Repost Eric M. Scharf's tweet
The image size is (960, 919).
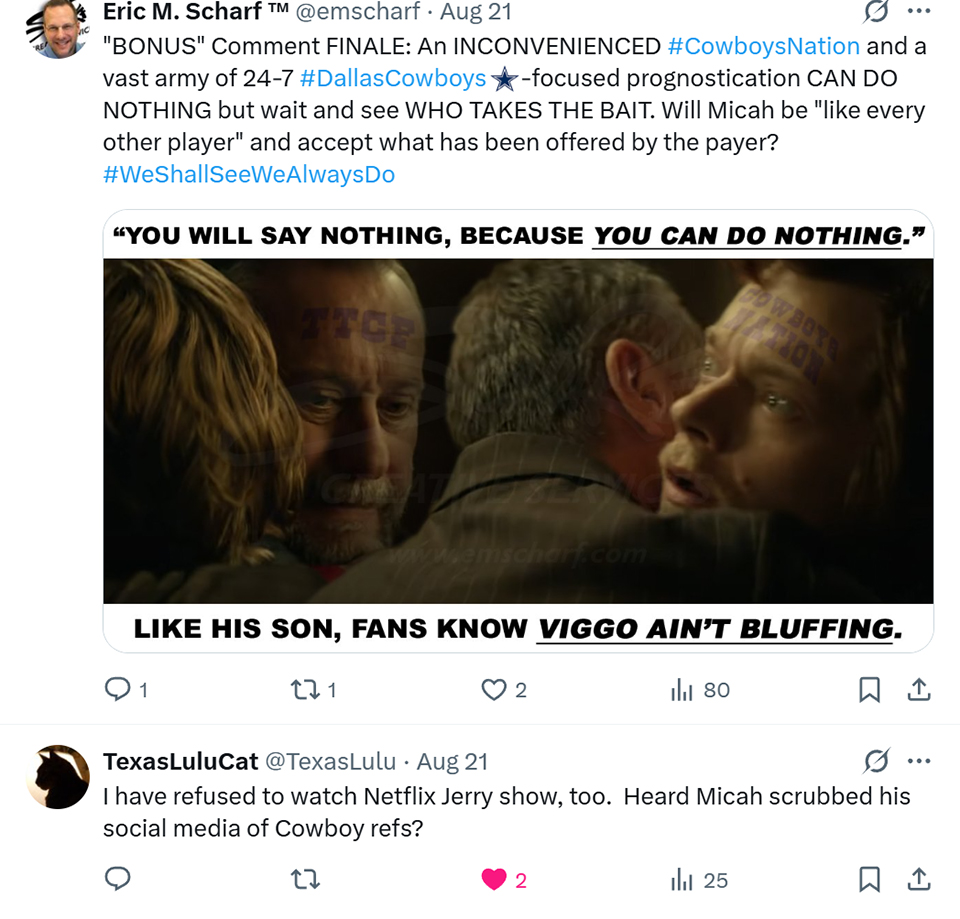point(302,689)
